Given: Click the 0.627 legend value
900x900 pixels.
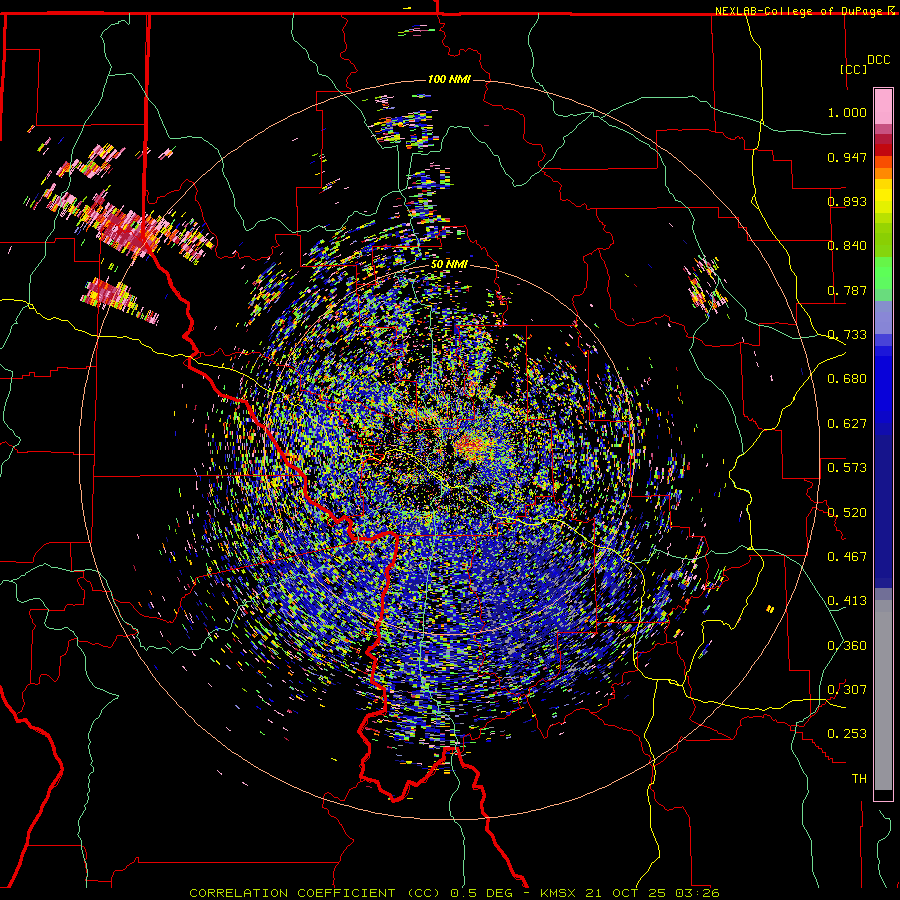Looking at the screenshot, I should [x=847, y=424].
